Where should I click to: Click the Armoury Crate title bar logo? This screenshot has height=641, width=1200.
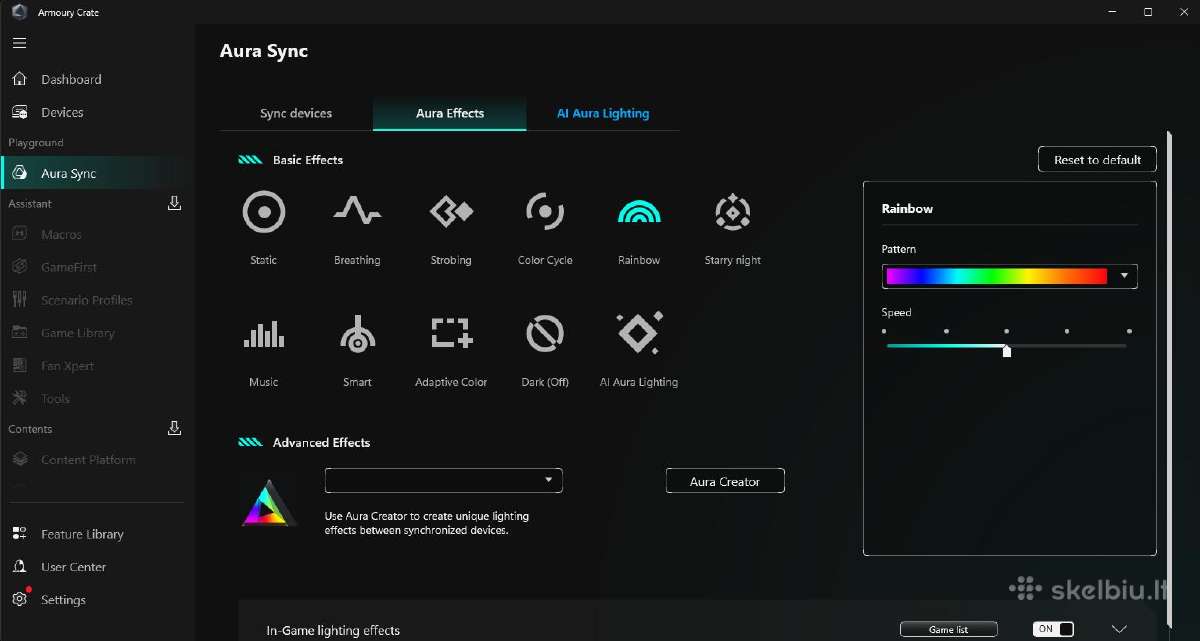18,12
